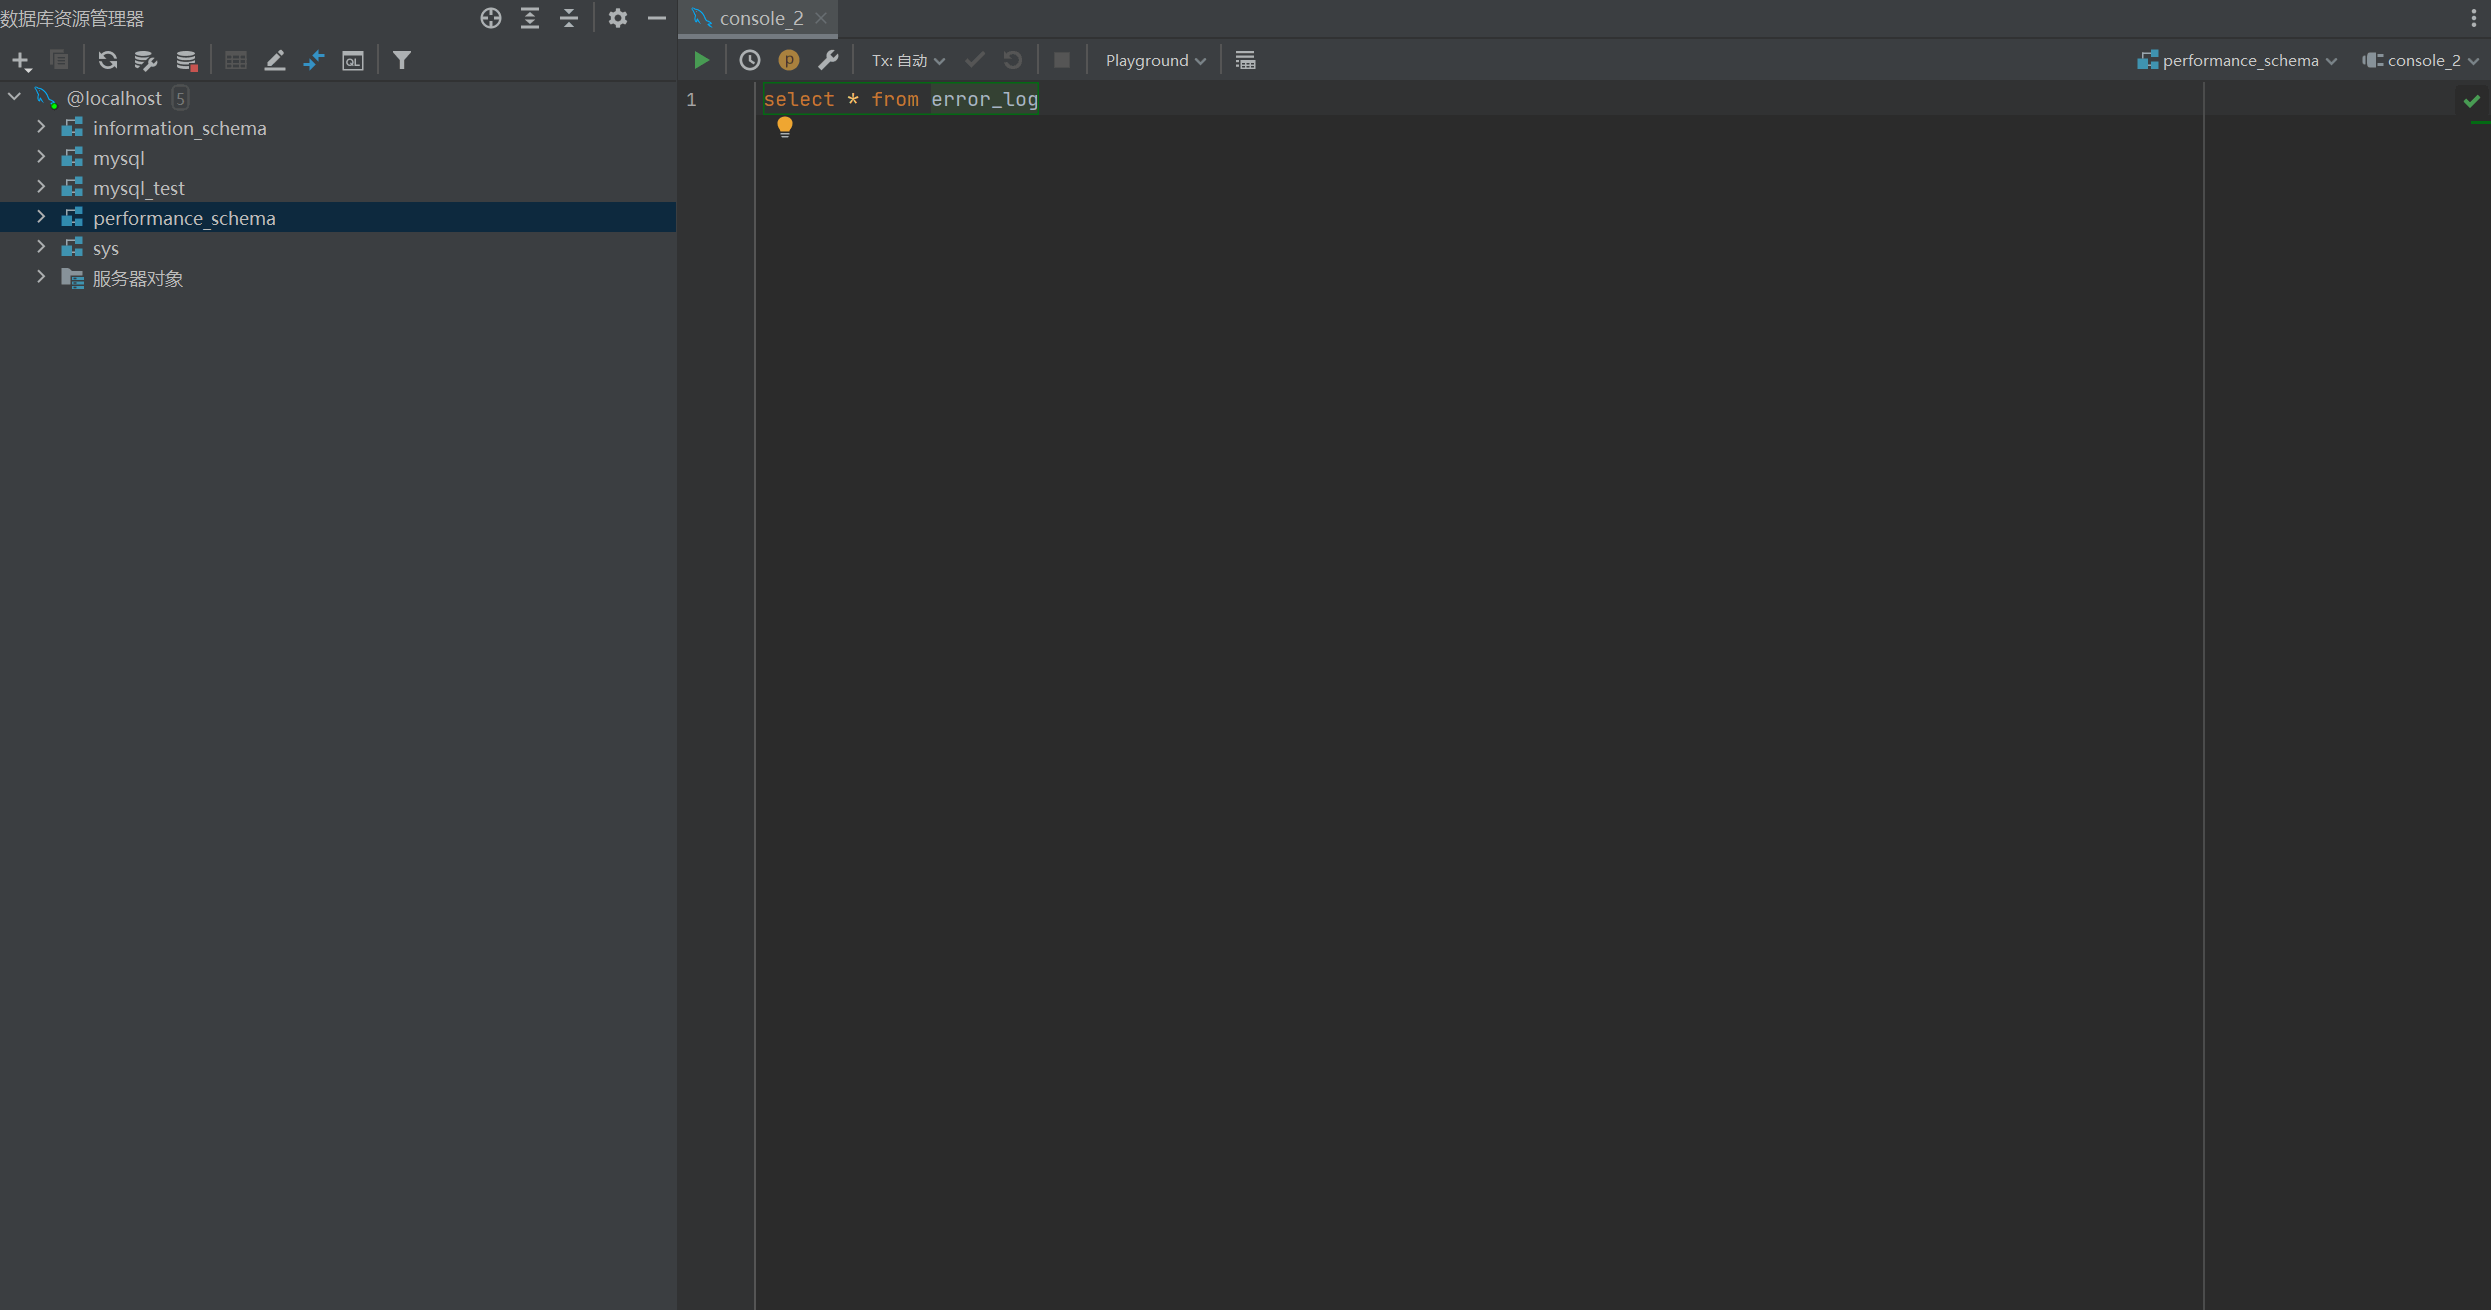Open the console_2 session selector at top right
The image size is (2491, 1310).
click(x=2421, y=60)
